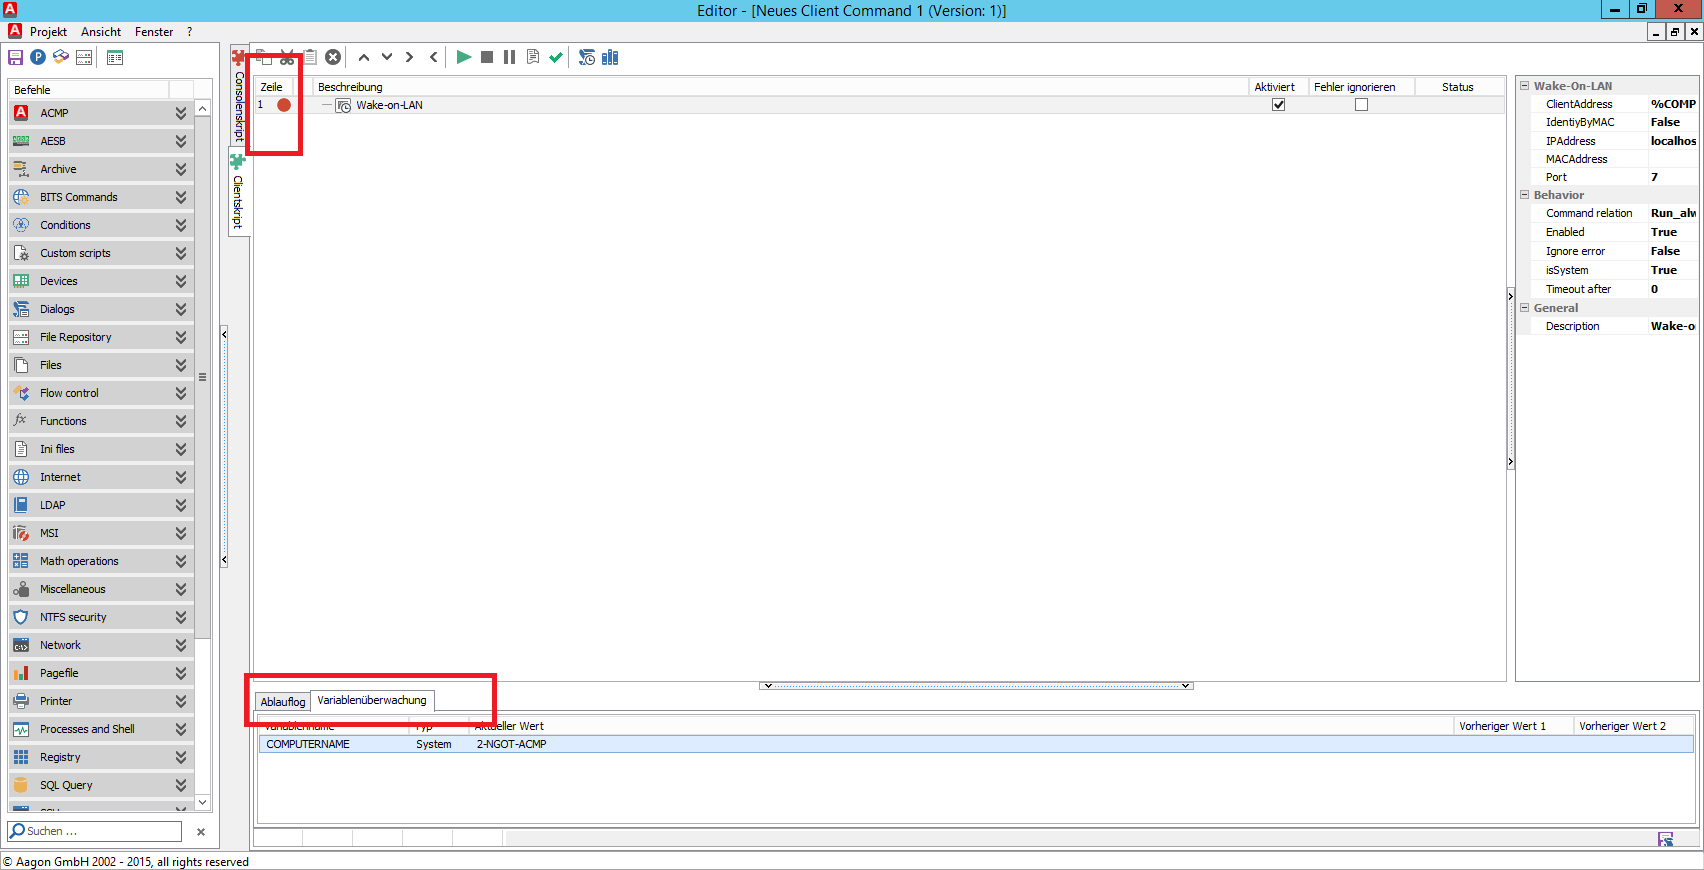Image resolution: width=1704 pixels, height=870 pixels.
Task: Expand the Flow control command group
Action: click(x=181, y=393)
